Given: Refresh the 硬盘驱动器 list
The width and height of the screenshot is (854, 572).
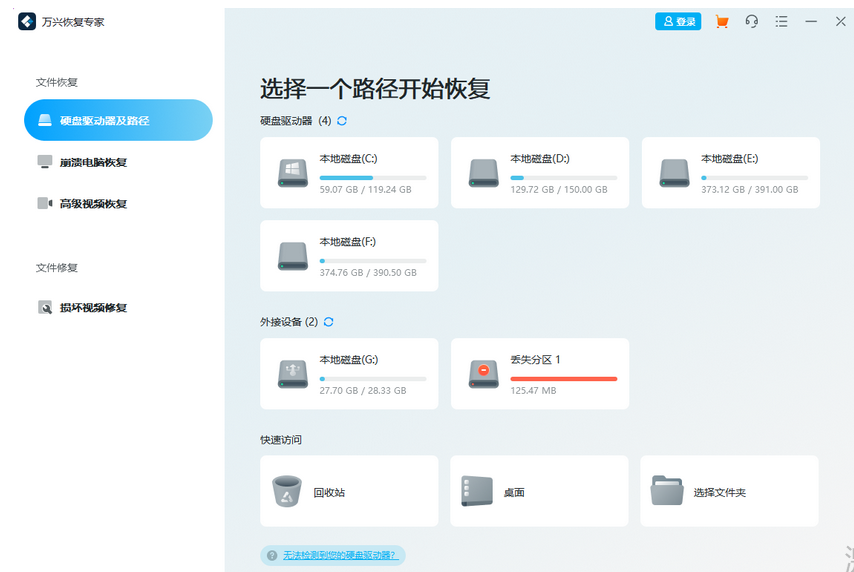Looking at the screenshot, I should [342, 121].
